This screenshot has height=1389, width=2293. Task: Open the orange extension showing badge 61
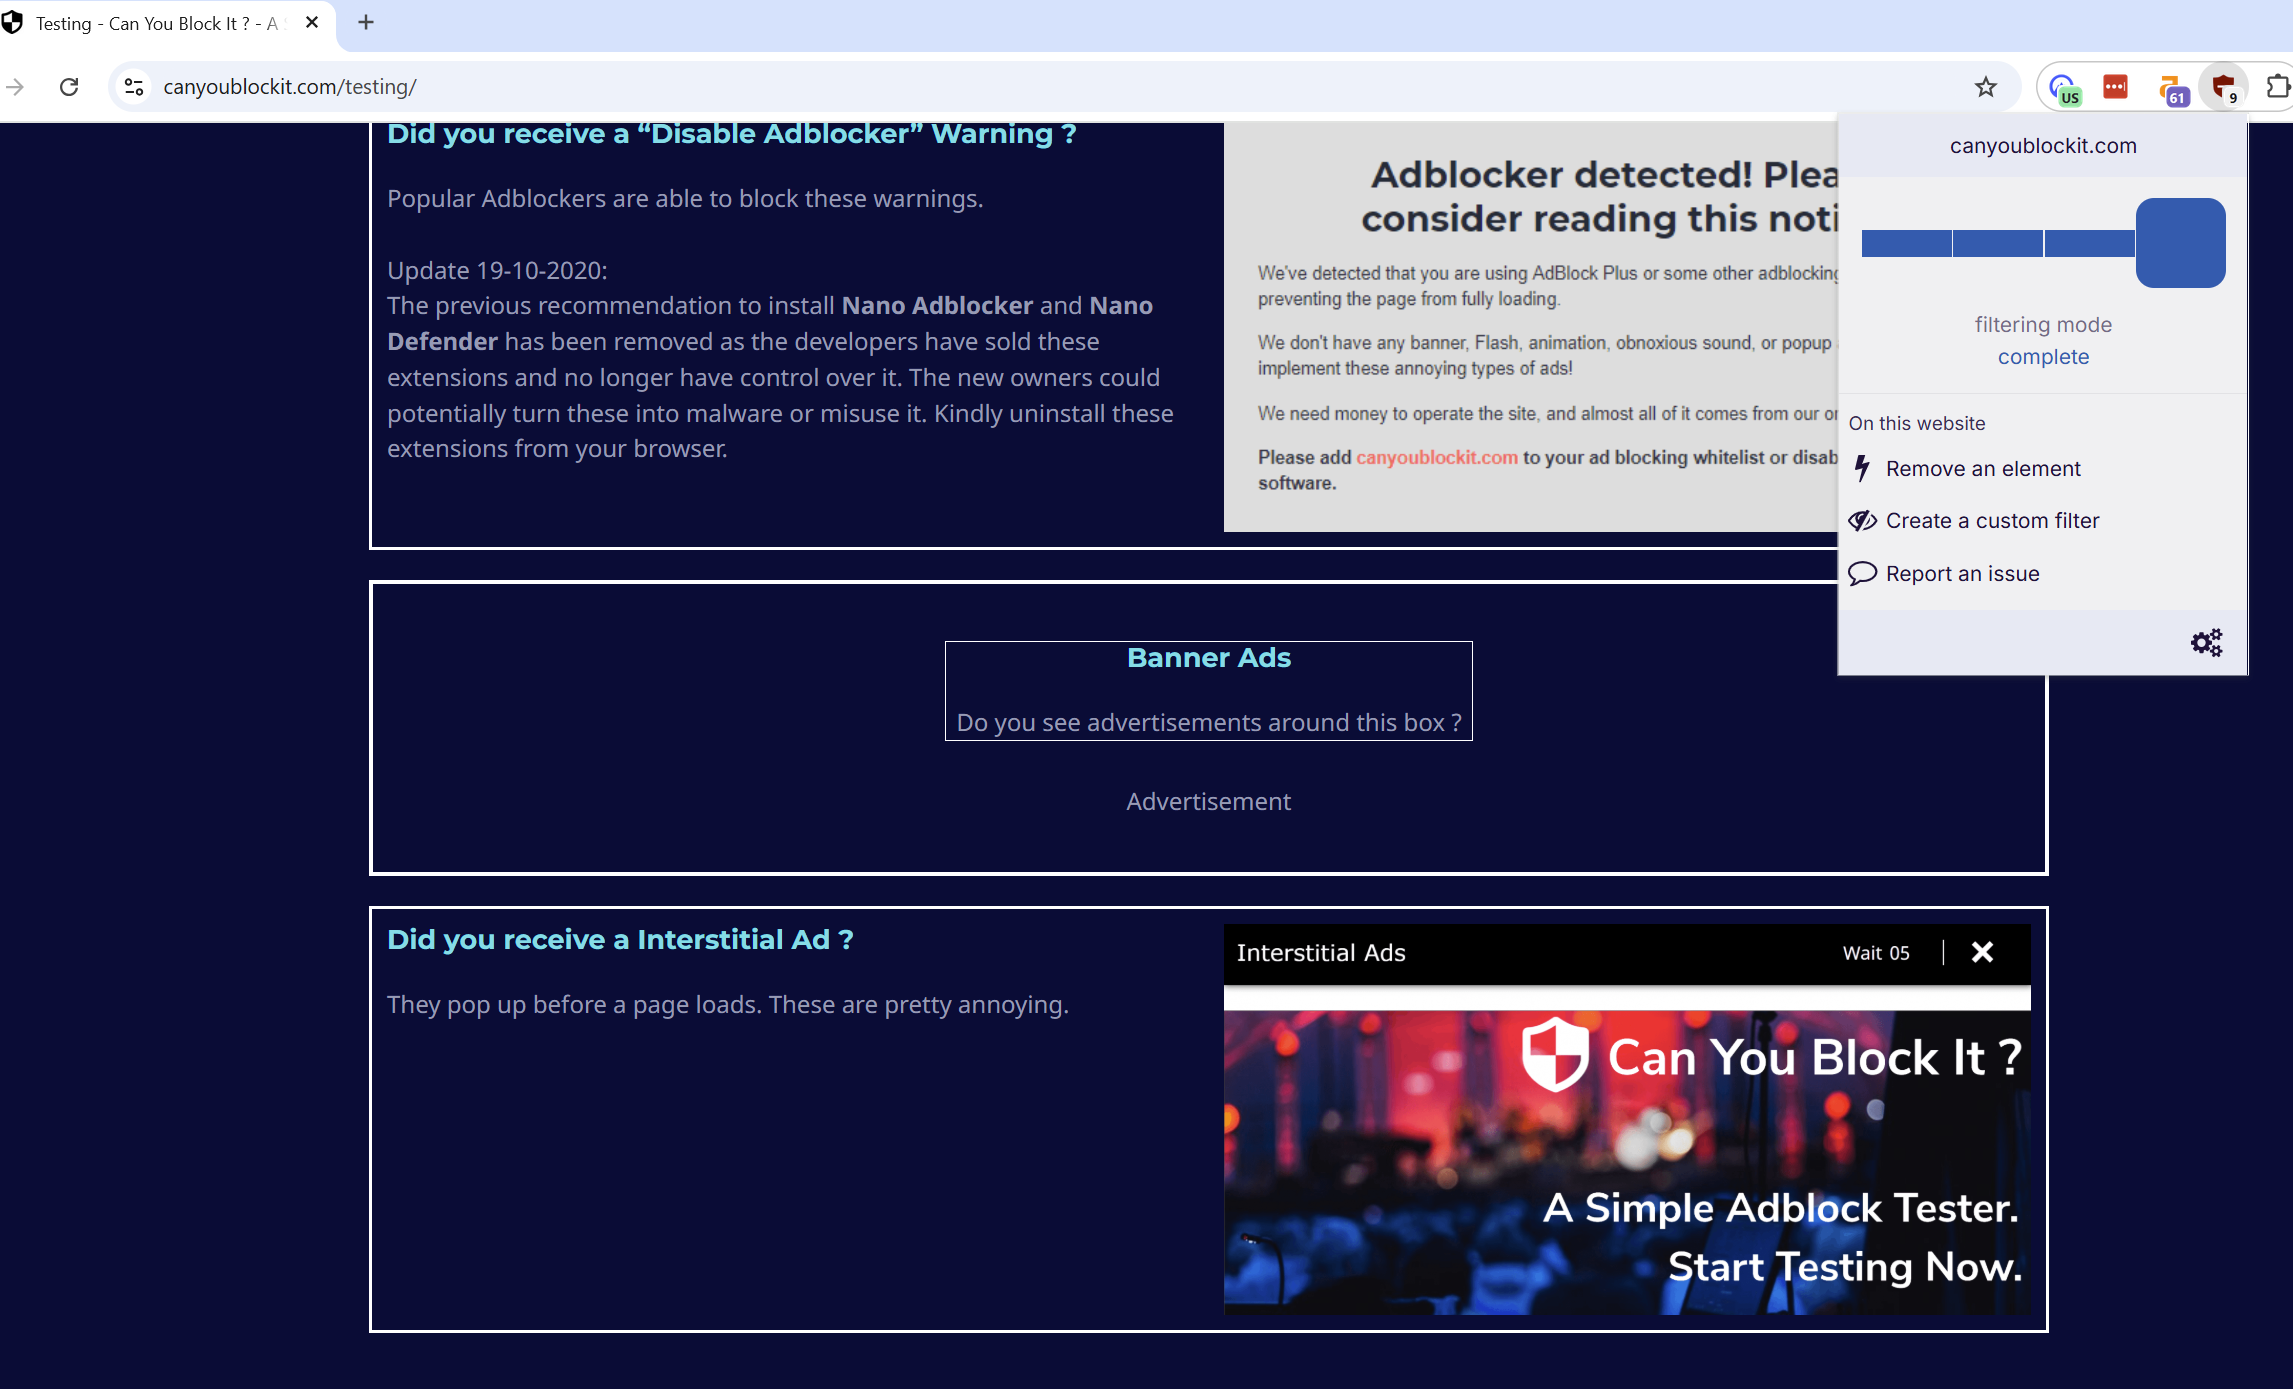2171,87
